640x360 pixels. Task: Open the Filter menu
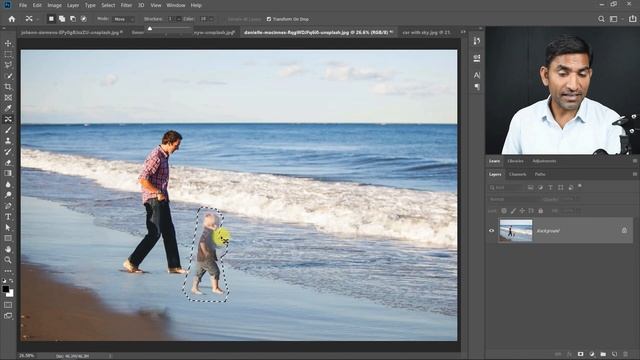coord(126,5)
